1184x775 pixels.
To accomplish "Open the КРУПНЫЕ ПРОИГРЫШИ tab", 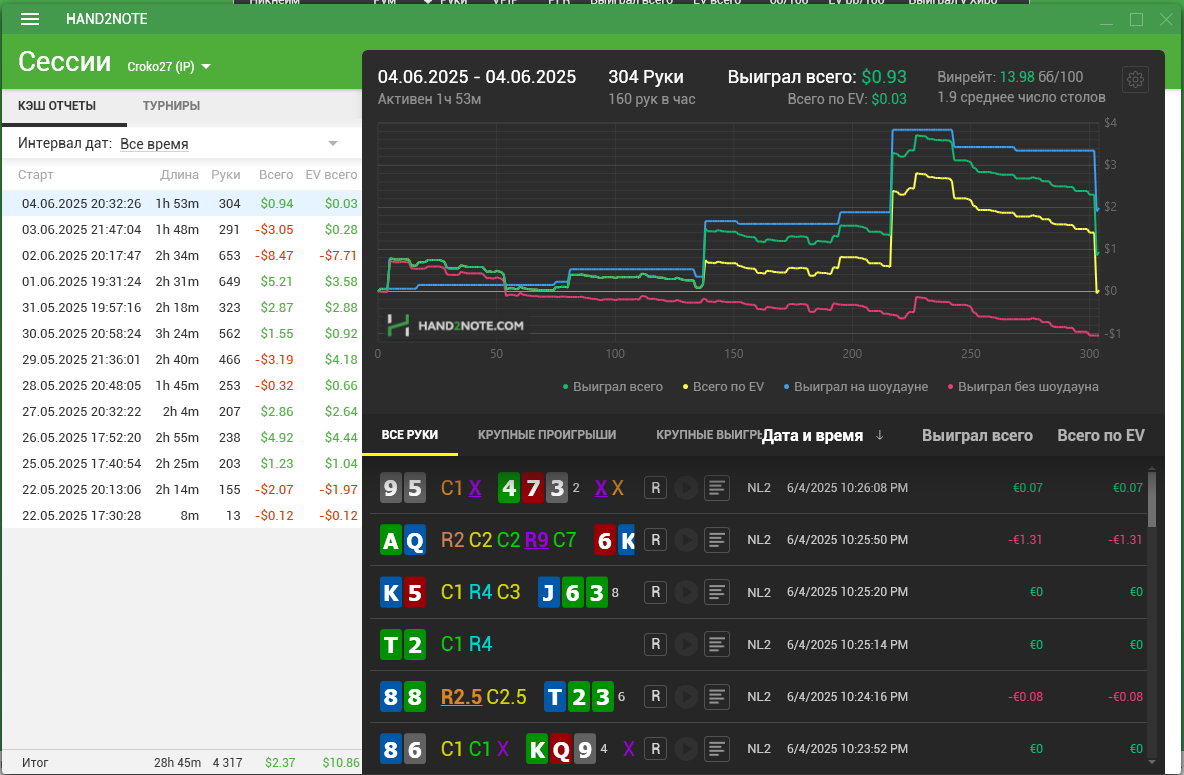I will 547,435.
